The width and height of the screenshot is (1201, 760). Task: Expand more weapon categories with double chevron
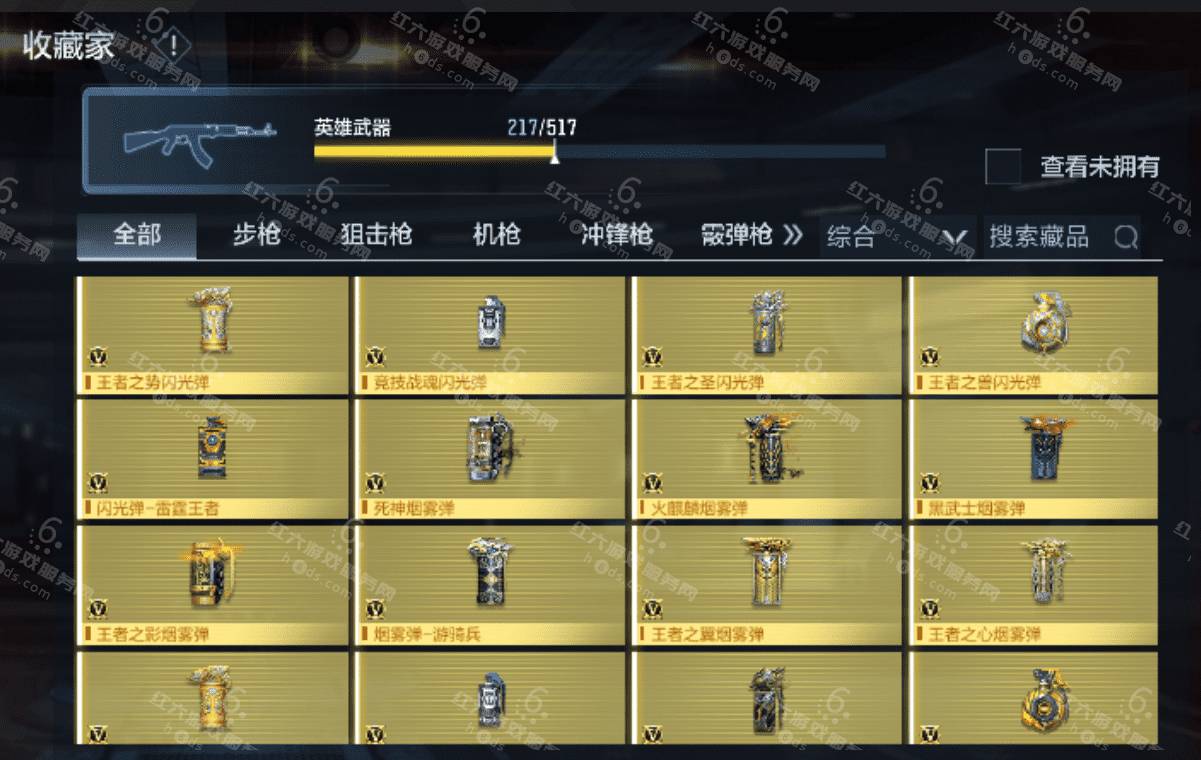(792, 235)
